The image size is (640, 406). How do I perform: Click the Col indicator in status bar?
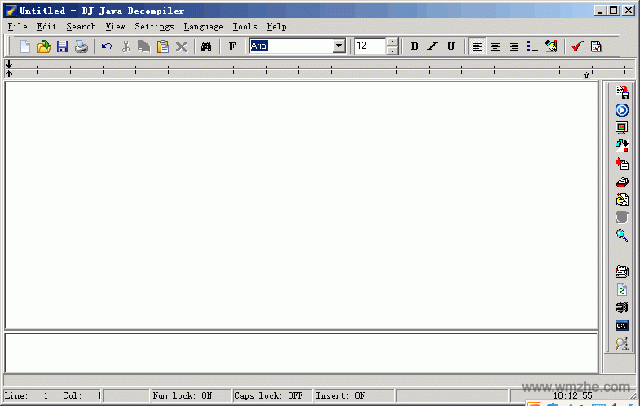[82, 395]
